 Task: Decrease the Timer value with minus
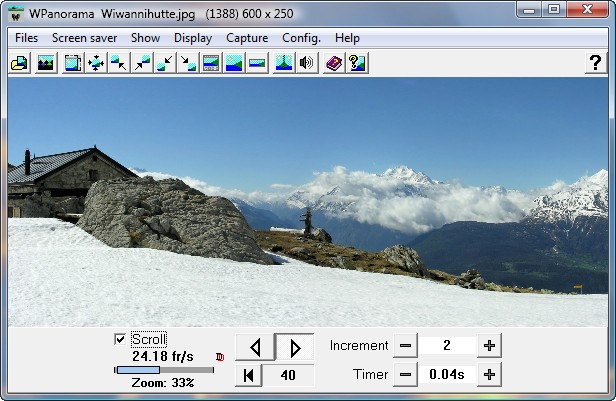(405, 375)
